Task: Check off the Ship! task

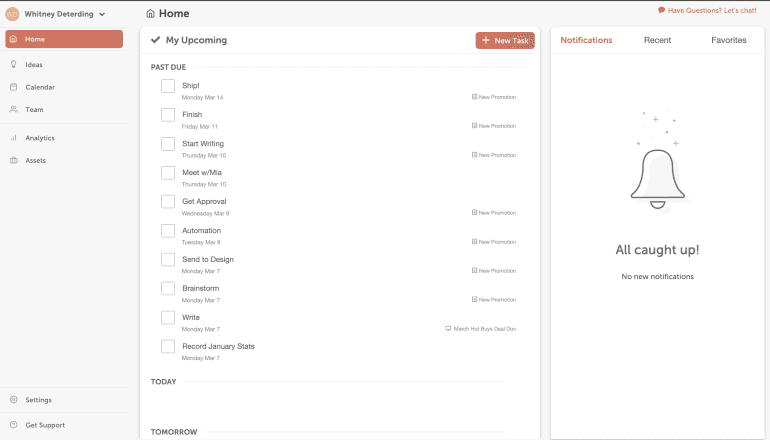Action: tap(168, 86)
